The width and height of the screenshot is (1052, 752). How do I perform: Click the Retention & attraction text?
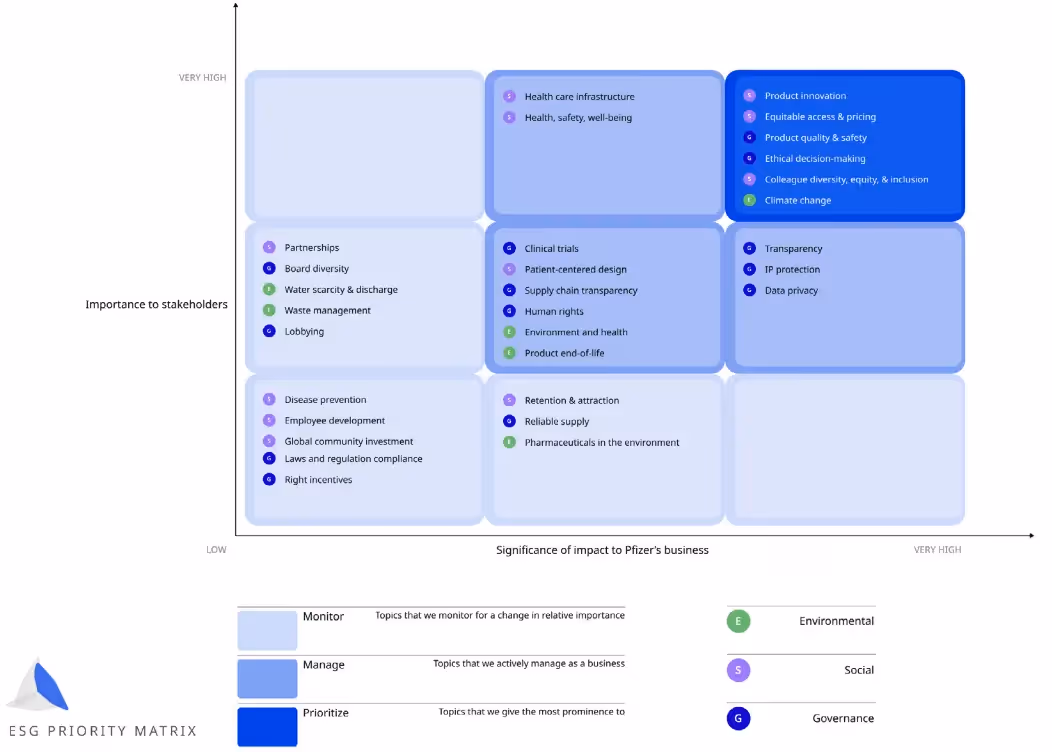tap(572, 400)
